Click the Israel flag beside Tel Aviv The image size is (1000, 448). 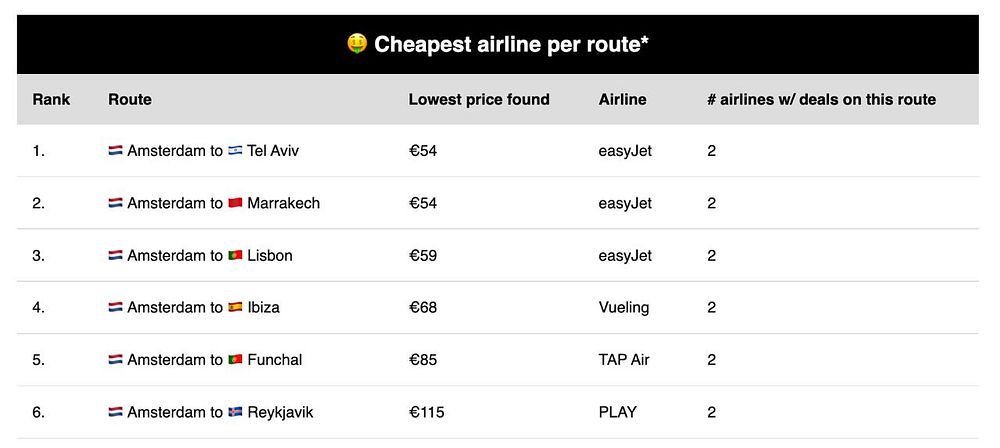click(235, 151)
